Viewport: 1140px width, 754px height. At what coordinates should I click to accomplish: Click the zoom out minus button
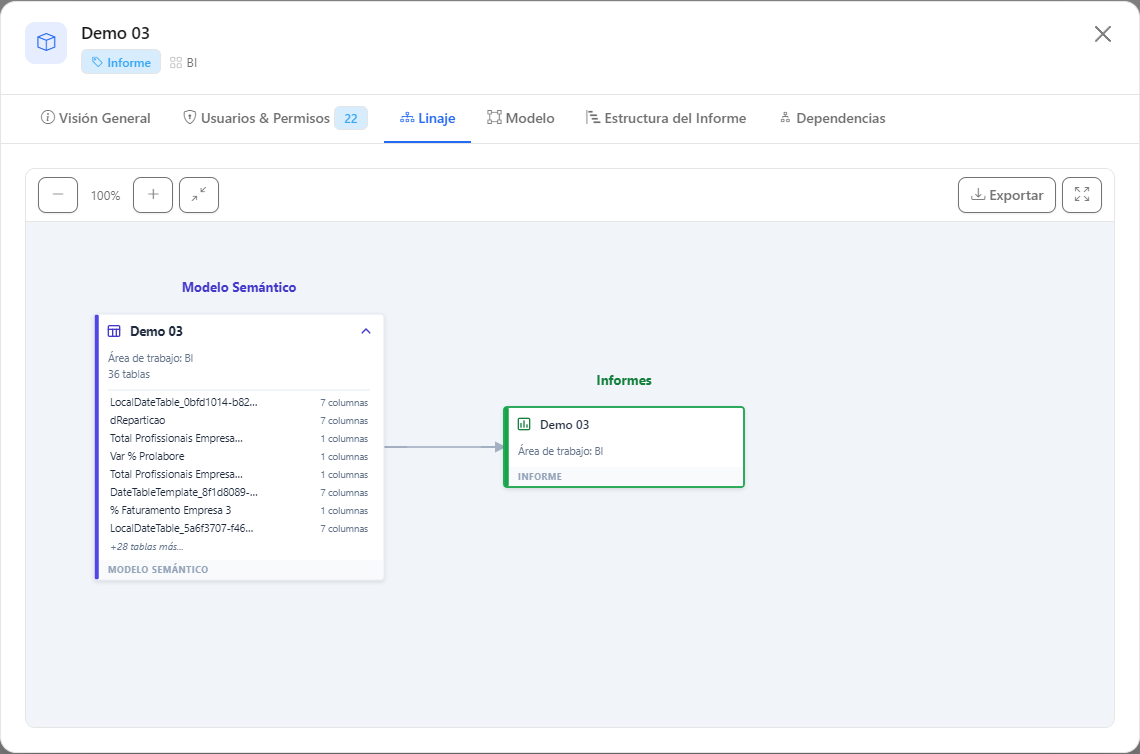pos(58,195)
